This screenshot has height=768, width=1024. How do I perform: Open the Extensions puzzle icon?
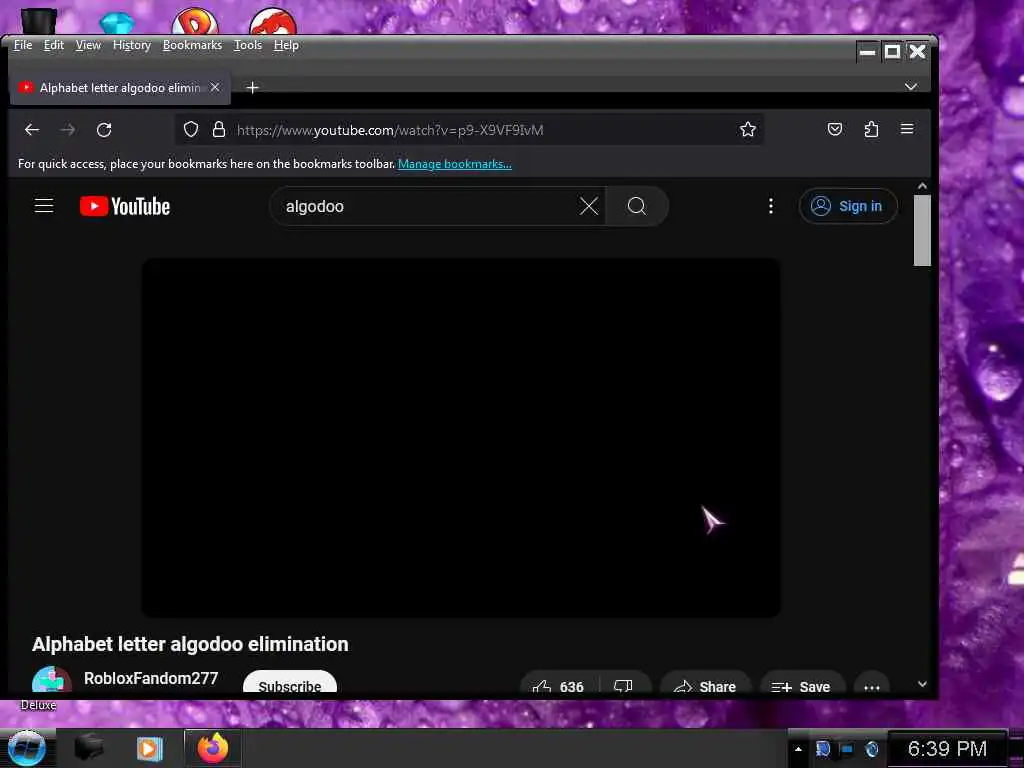(871, 129)
